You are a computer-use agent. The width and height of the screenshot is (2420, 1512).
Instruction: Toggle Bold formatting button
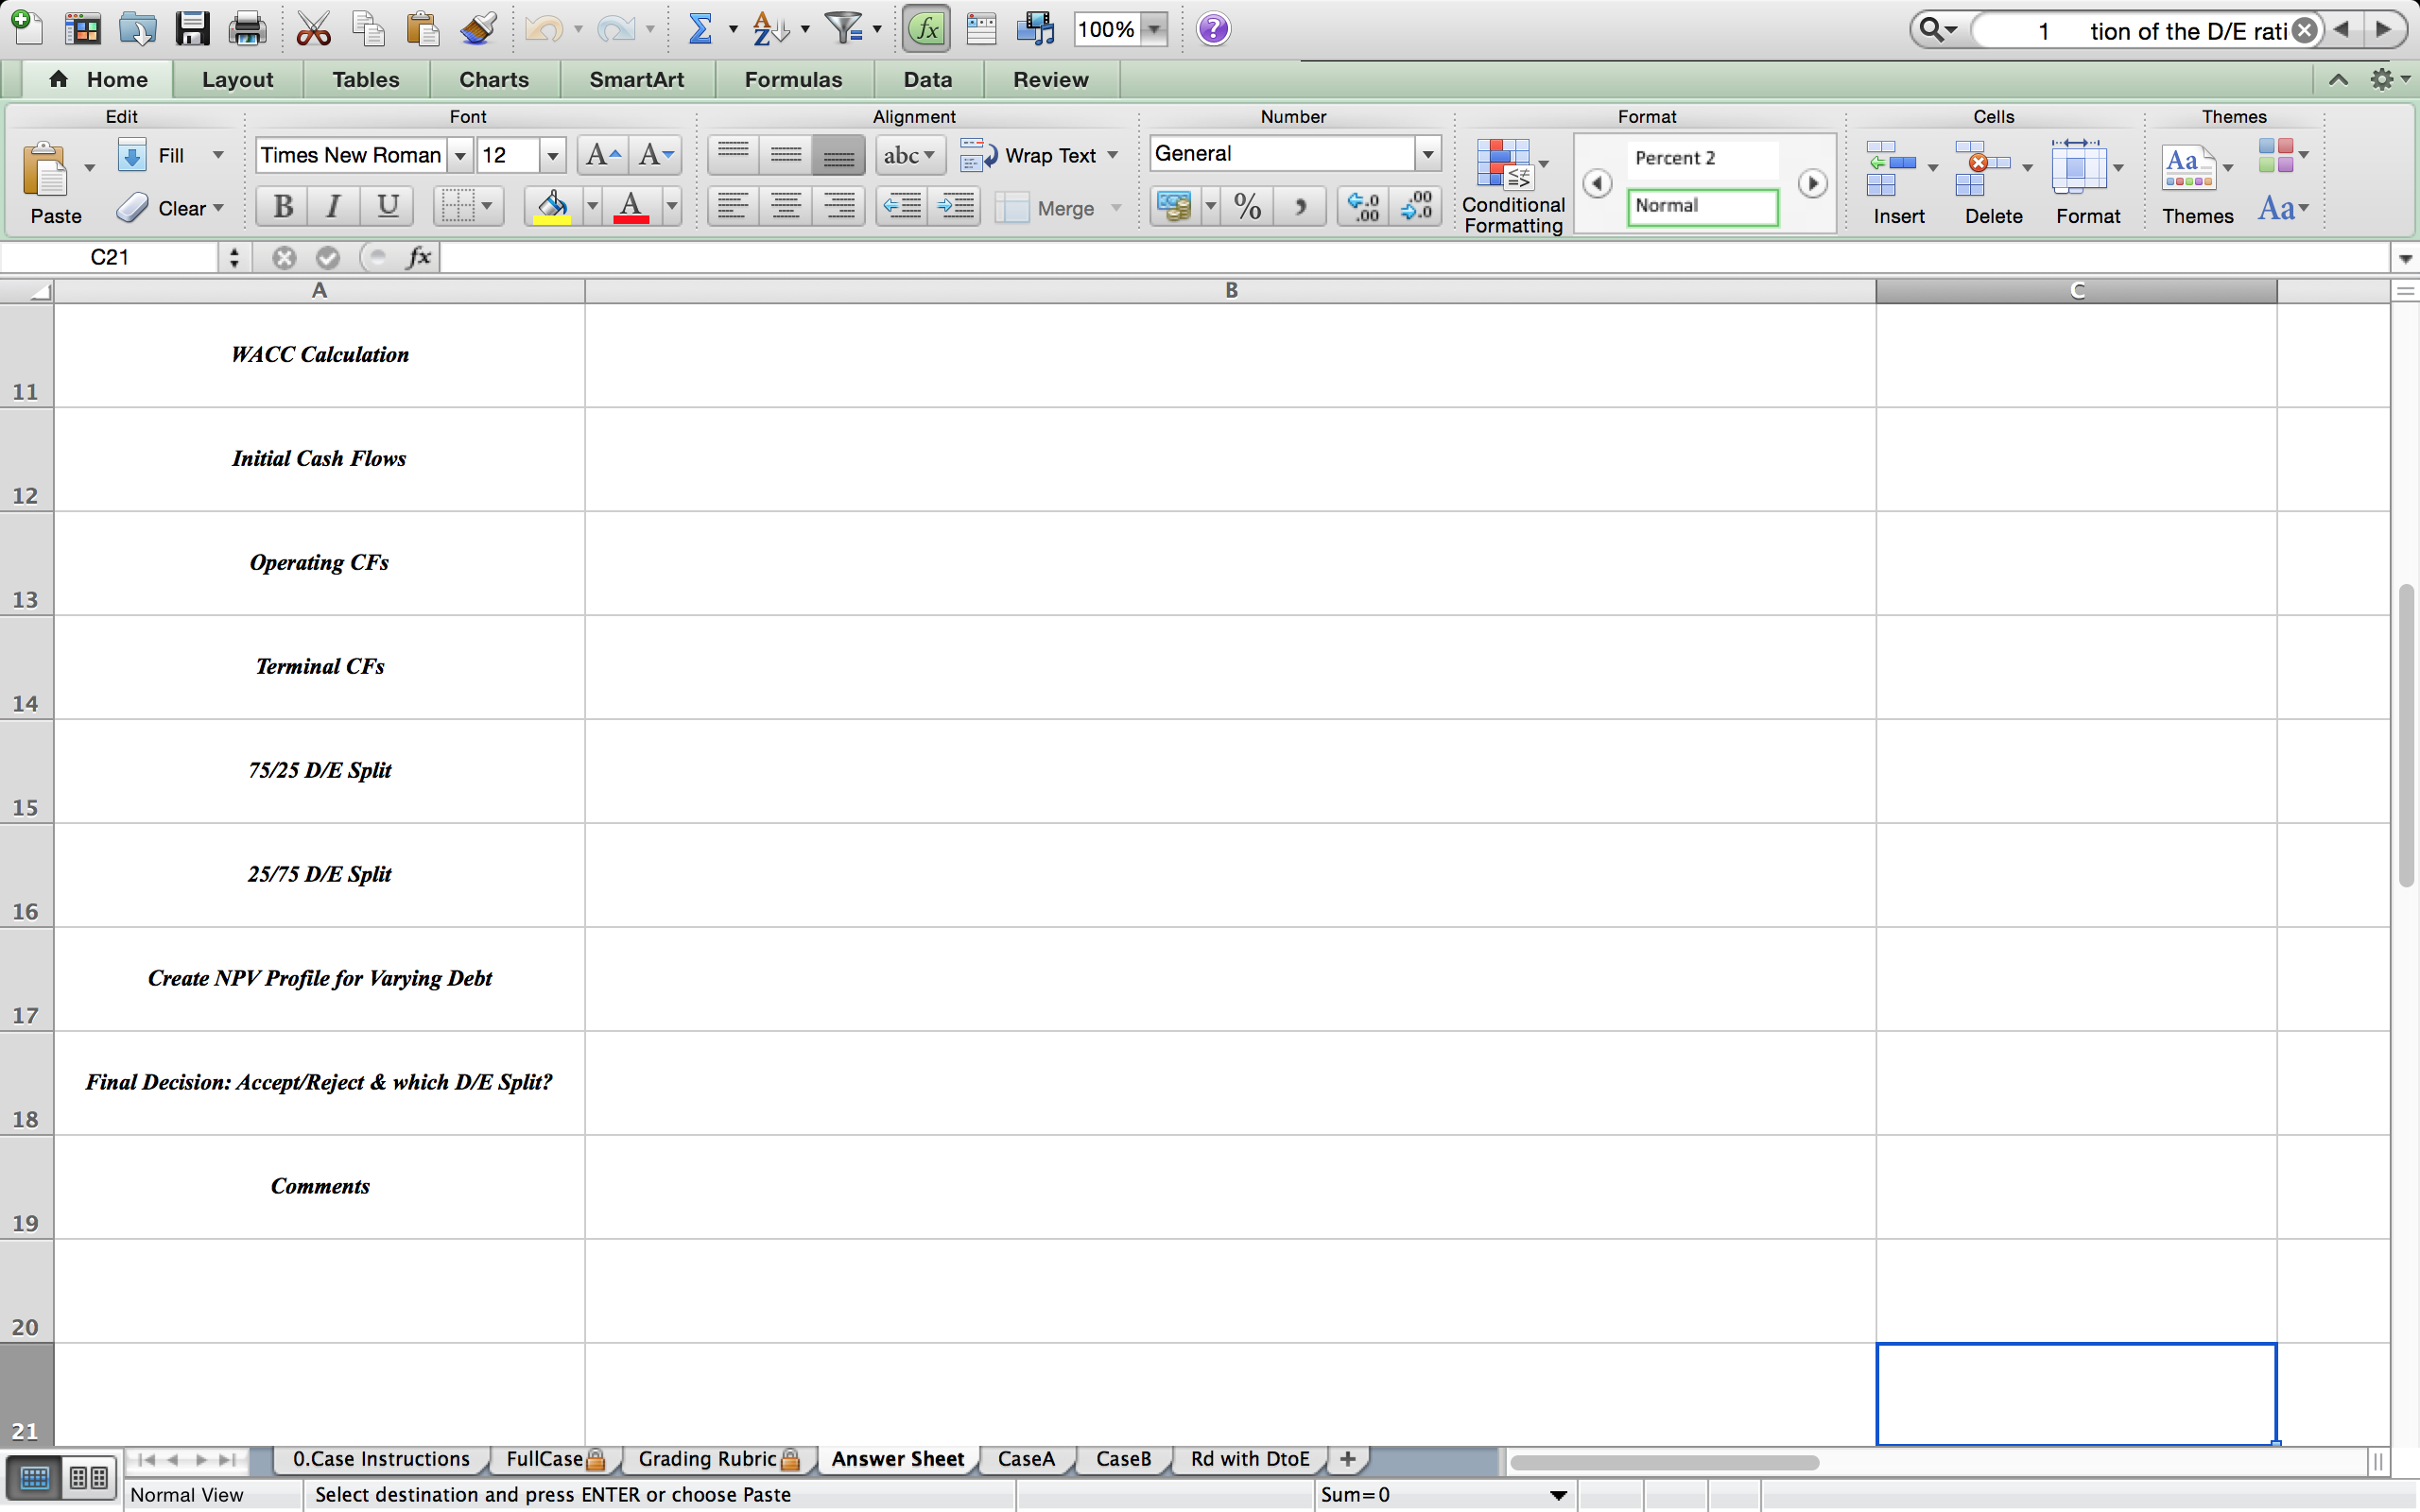click(x=282, y=207)
